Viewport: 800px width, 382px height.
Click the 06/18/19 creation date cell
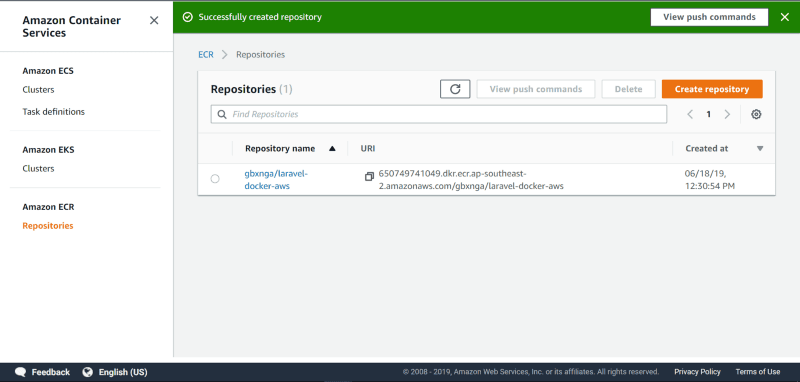[x=710, y=180]
